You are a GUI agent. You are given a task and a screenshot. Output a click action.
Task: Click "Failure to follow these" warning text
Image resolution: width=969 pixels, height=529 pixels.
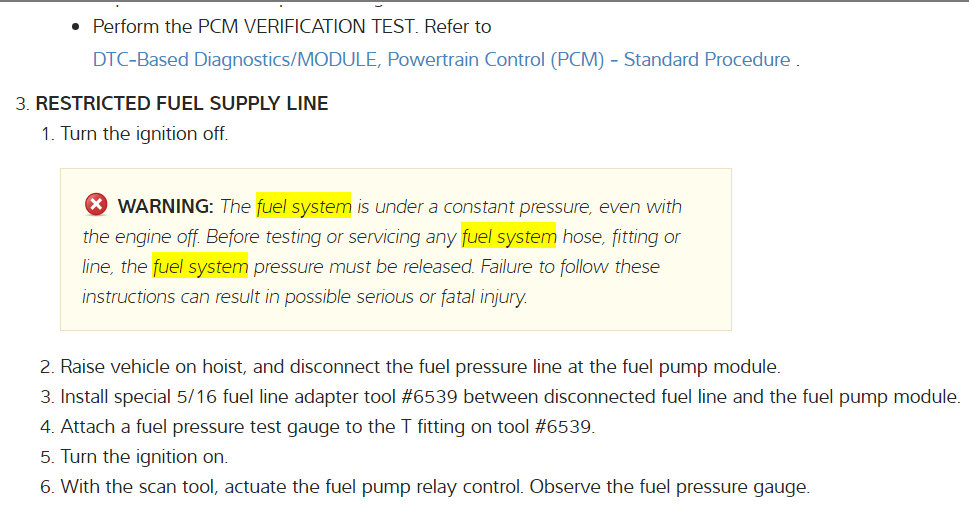(x=570, y=267)
